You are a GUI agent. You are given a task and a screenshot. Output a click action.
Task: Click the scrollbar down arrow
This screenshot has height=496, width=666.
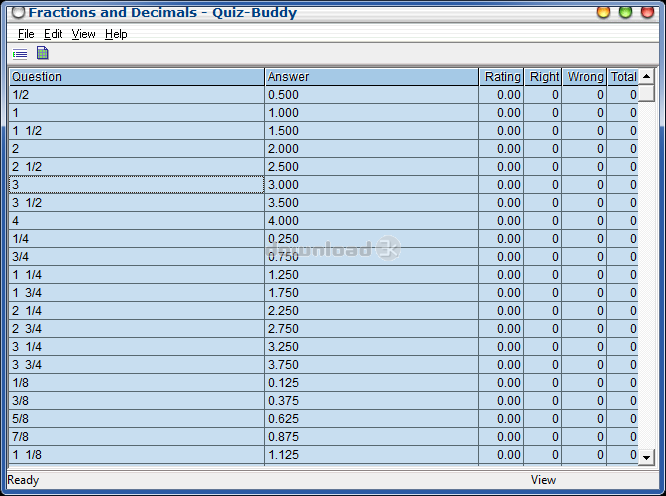point(646,457)
